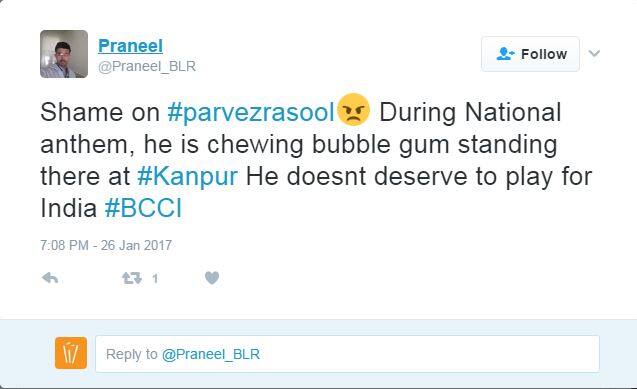Click the orange cricket stumps avatar icon
Viewport: 637px width, 389px height.
71,353
